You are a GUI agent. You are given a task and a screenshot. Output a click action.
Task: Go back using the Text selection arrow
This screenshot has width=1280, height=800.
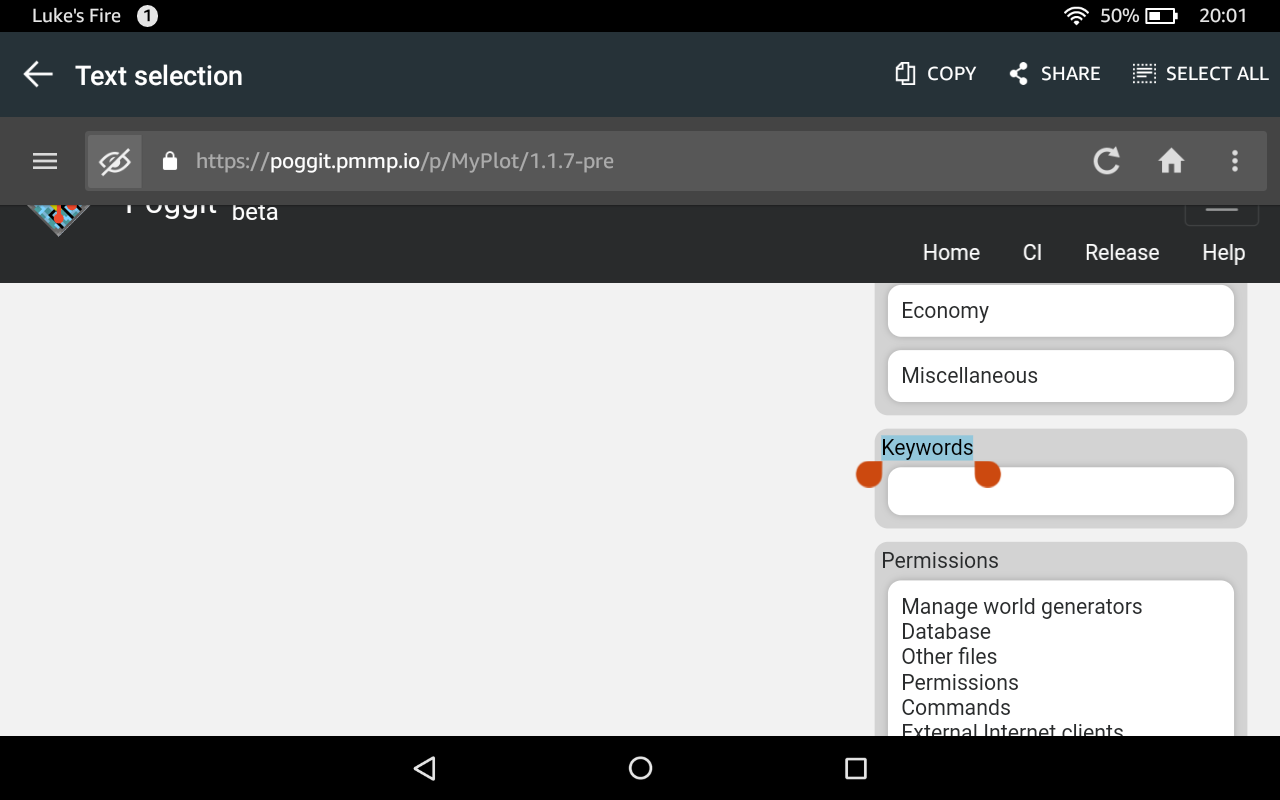tap(38, 74)
